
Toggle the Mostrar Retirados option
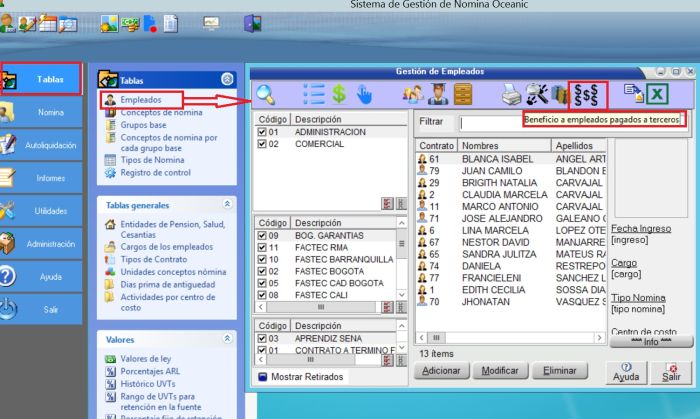(263, 377)
